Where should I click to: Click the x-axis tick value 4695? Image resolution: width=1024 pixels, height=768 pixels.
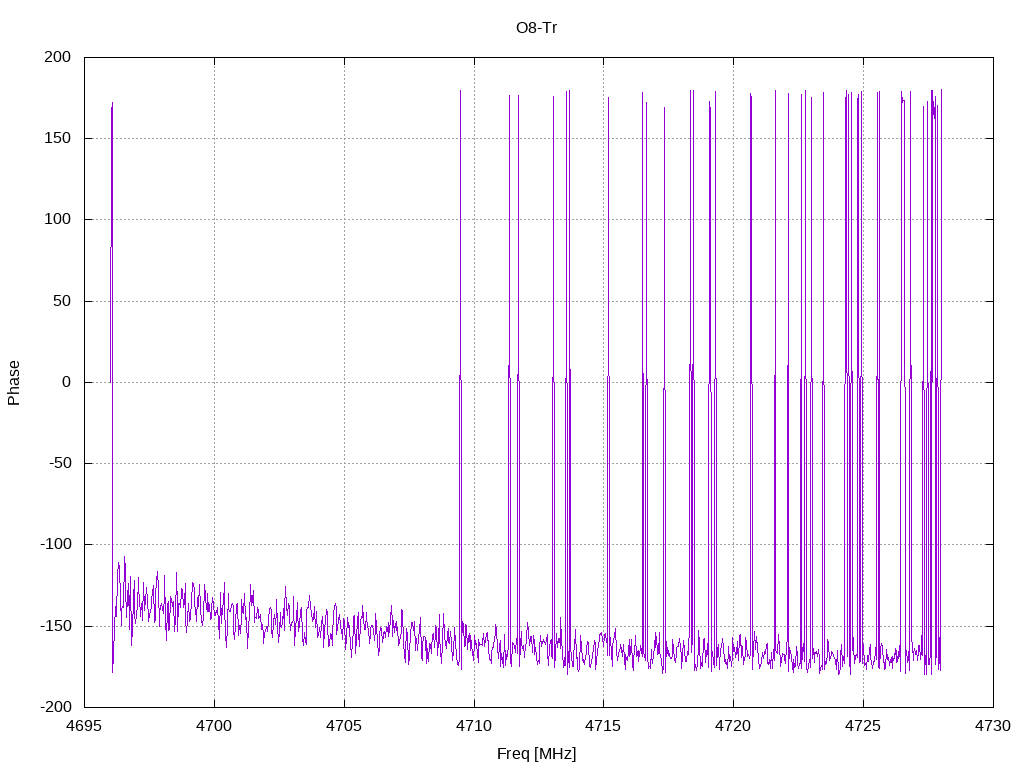tap(84, 726)
